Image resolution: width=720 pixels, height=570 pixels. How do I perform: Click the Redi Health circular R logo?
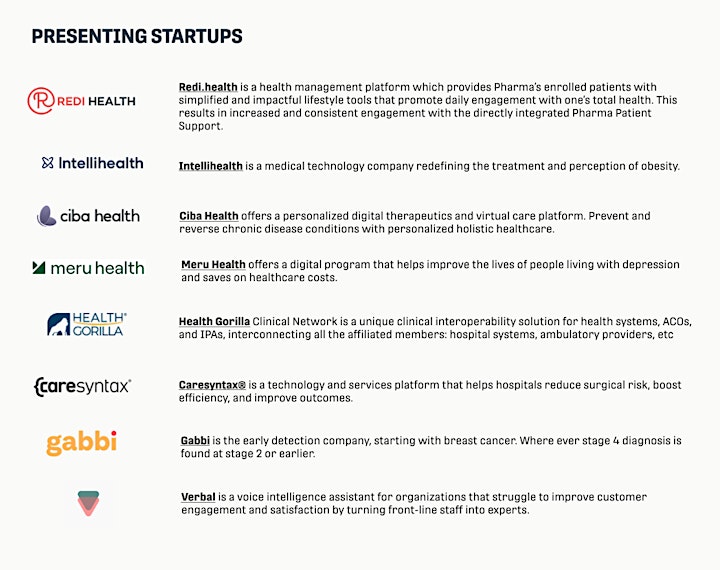(x=41, y=101)
